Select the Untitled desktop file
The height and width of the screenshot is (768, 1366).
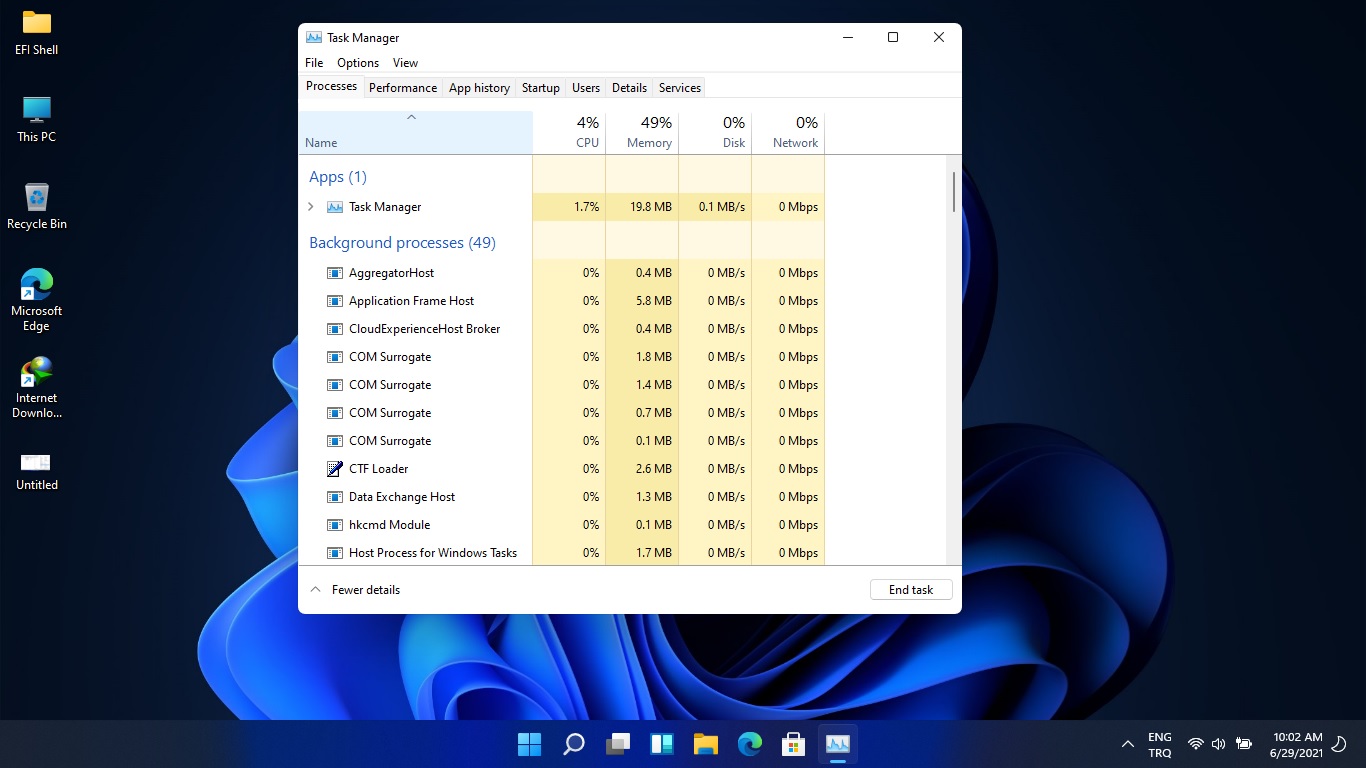click(37, 472)
